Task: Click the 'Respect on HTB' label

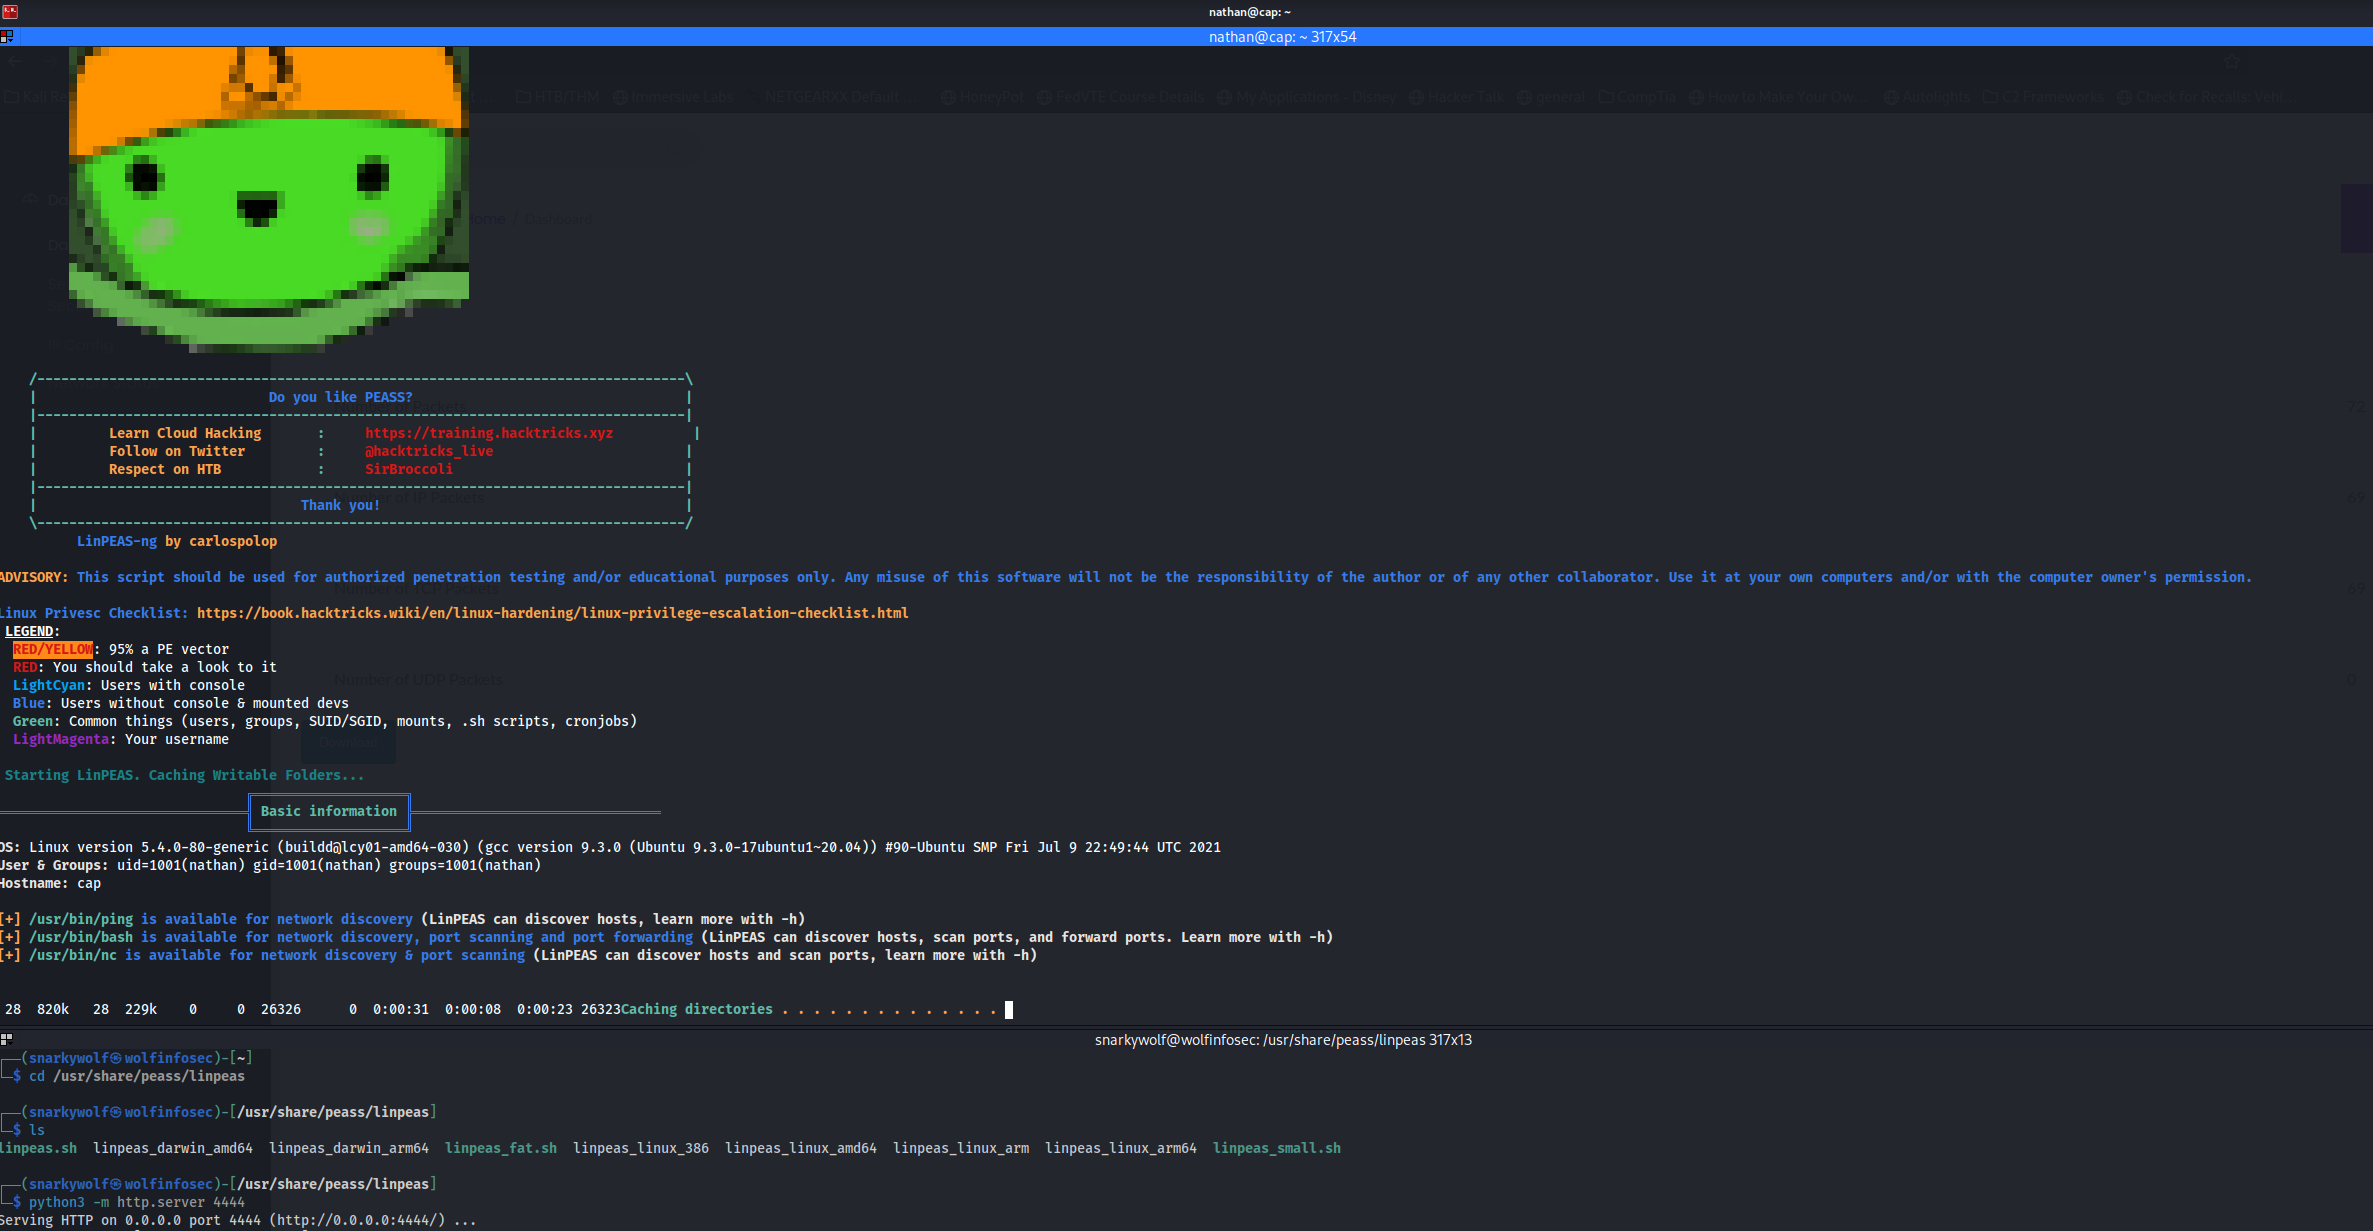Action: (165, 469)
